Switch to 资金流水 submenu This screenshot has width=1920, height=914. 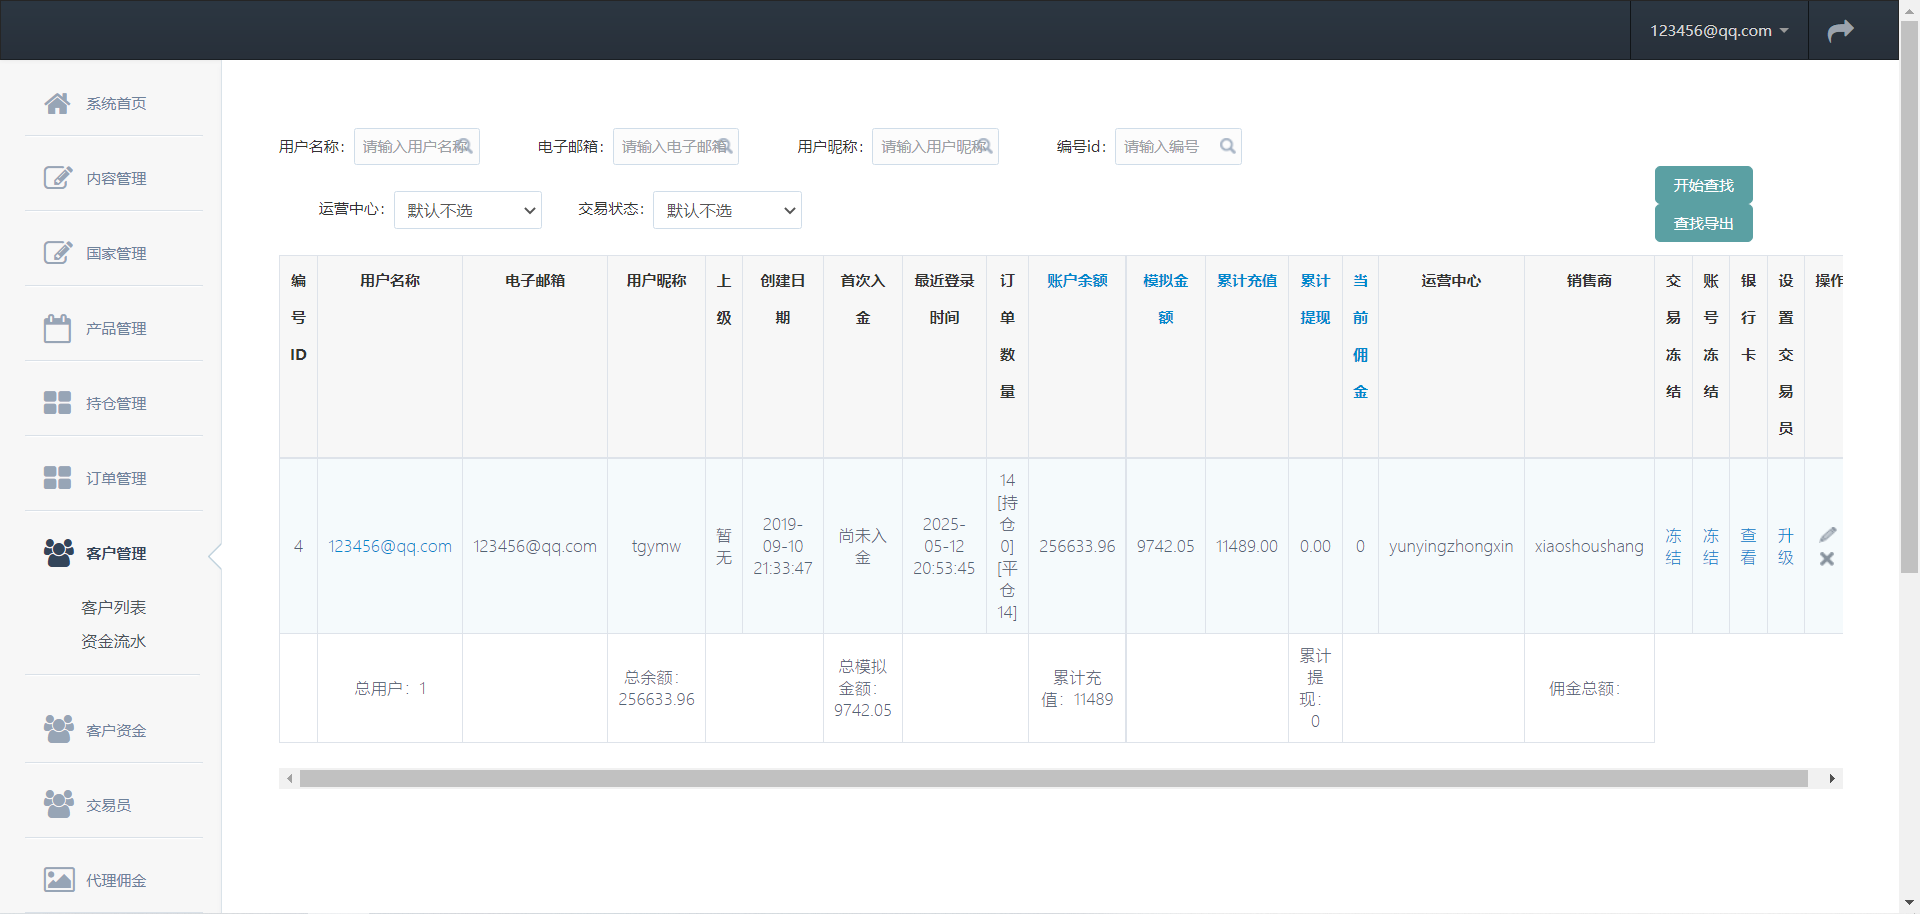click(x=113, y=641)
